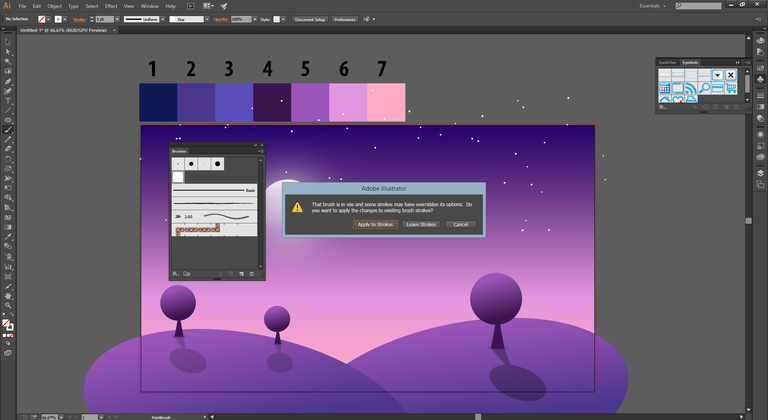The image size is (768, 420).
Task: Select the Gradient tool in toolbox
Action: 8,227
